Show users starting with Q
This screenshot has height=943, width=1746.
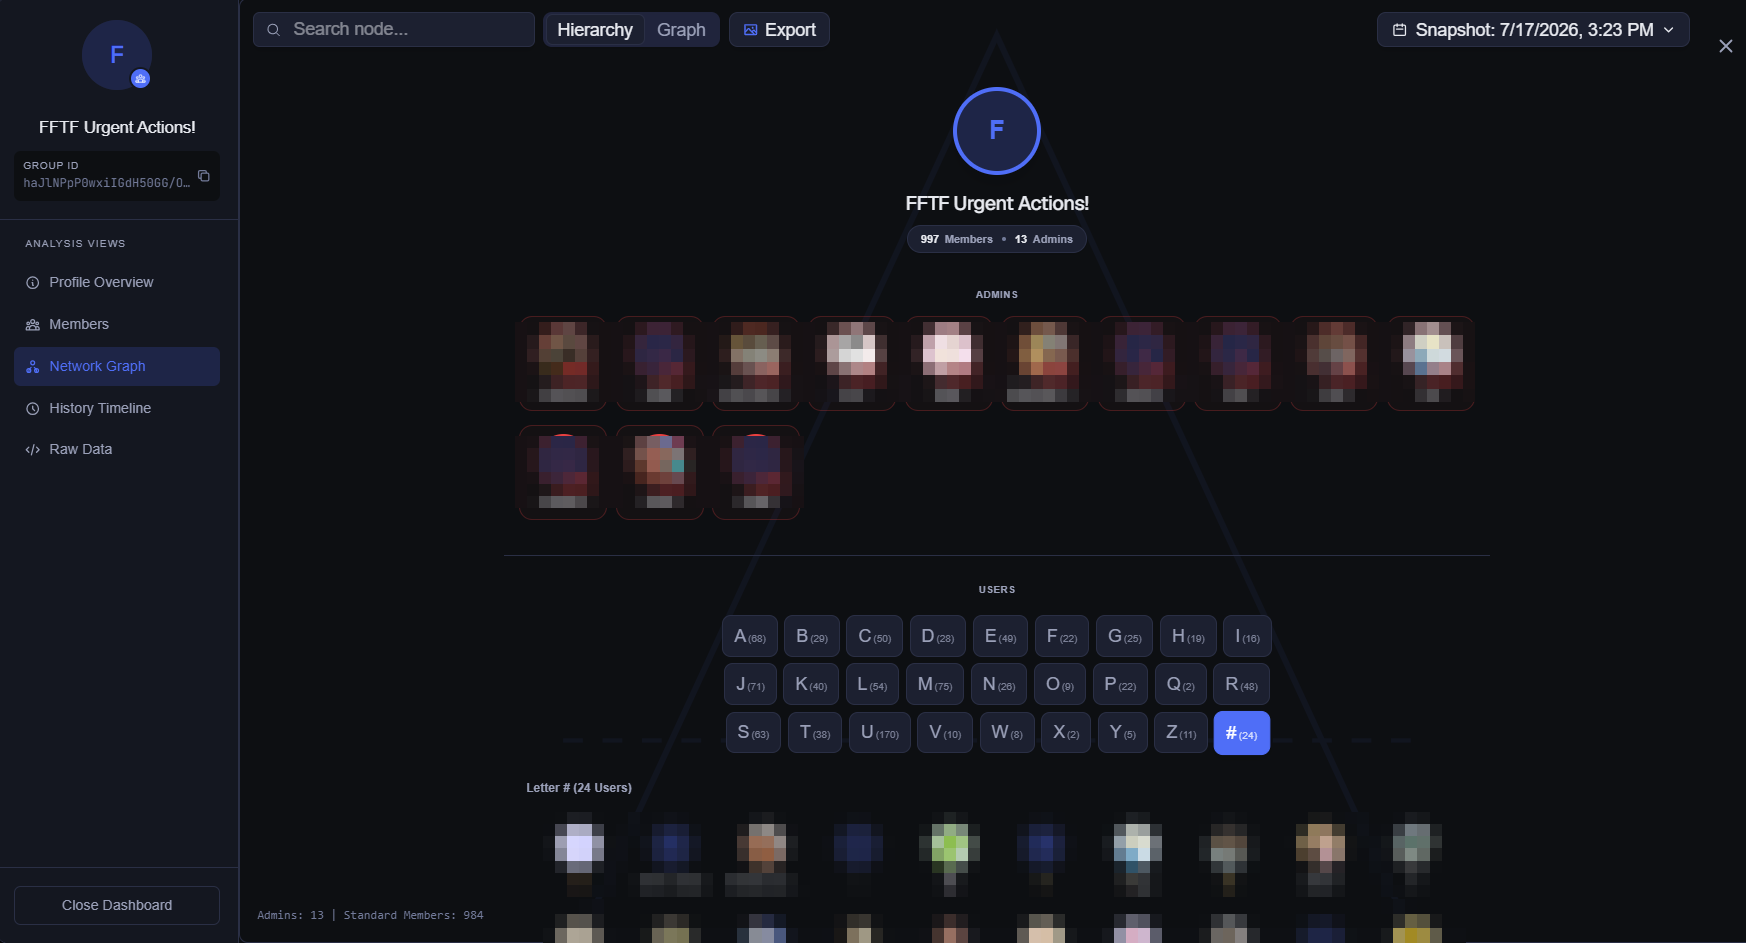click(x=1181, y=685)
